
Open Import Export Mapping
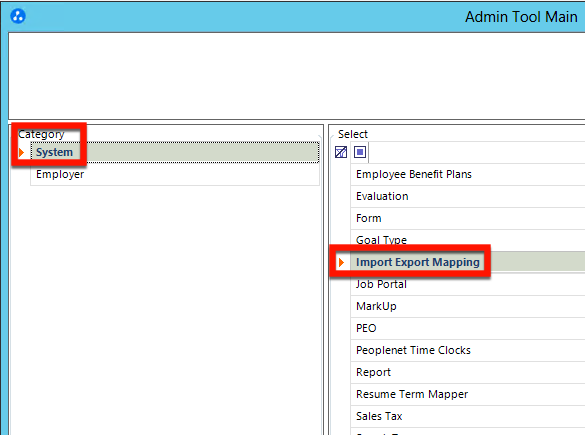point(468,262)
